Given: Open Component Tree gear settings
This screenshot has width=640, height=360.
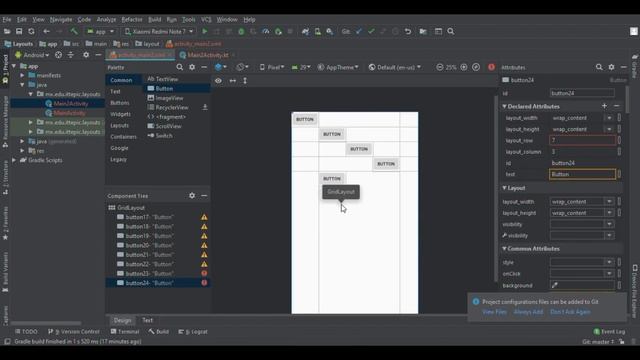Looking at the screenshot, I should tap(192, 196).
